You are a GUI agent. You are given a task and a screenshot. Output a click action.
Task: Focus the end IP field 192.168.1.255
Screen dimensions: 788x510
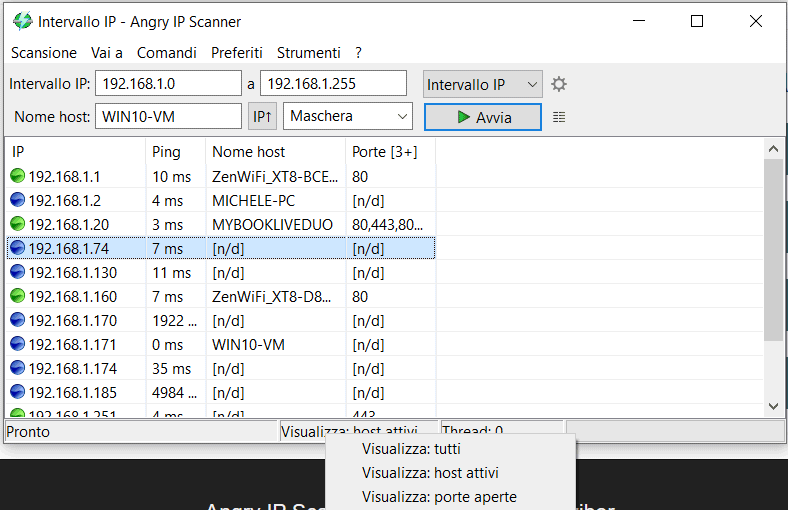[x=333, y=83]
